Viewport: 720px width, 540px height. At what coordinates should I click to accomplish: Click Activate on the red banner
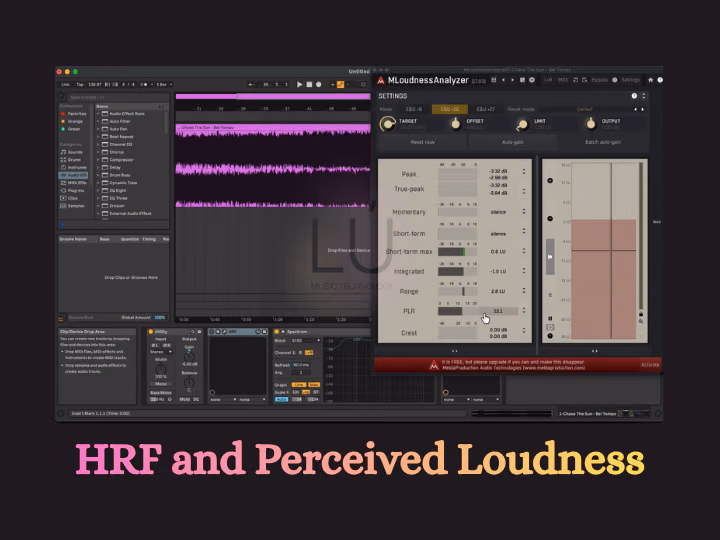click(650, 365)
